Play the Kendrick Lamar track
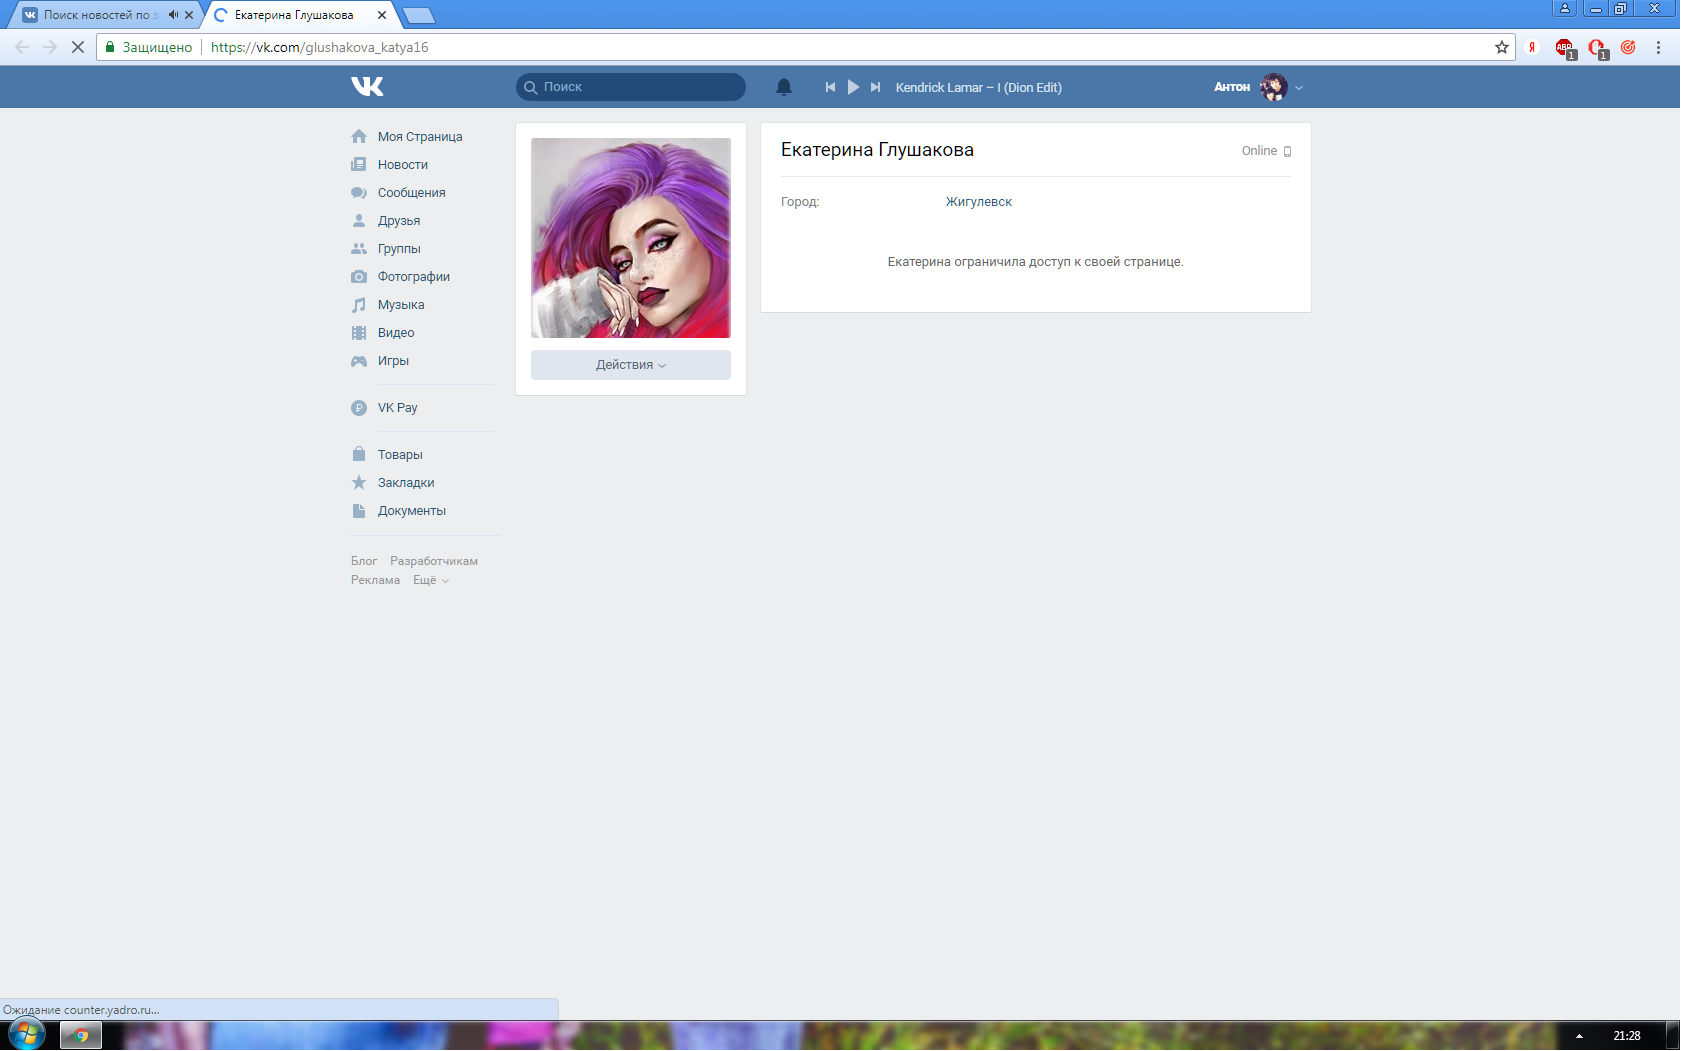Viewport: 1681px width, 1051px height. [853, 87]
